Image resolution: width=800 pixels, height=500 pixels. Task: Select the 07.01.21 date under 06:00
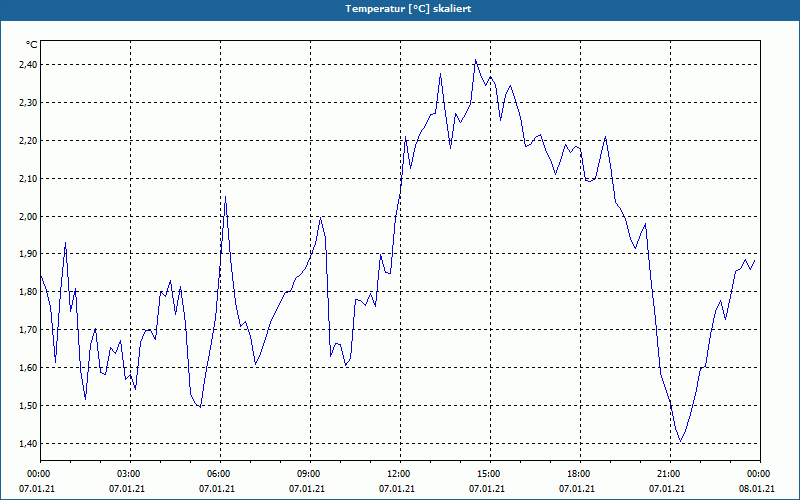point(217,489)
